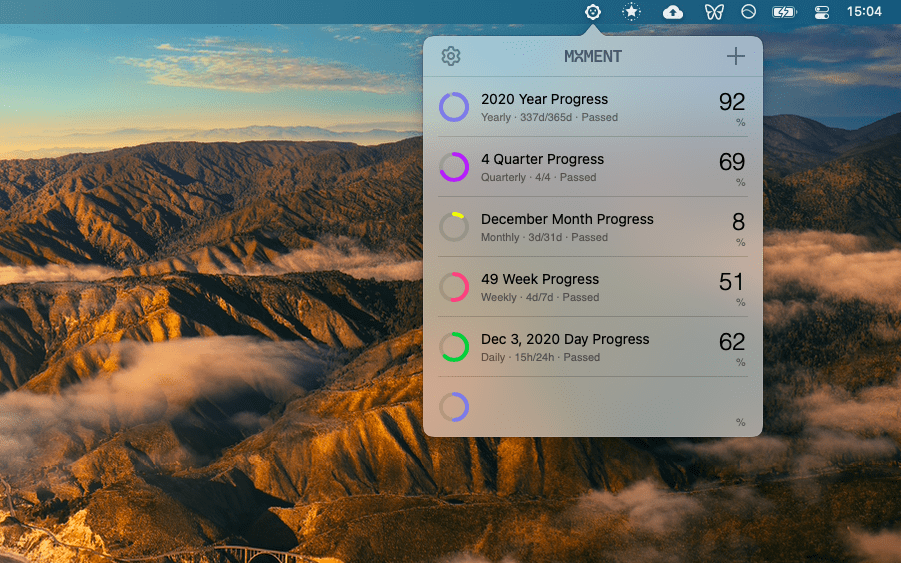Click the Mxment menu bar icon
The height and width of the screenshot is (563, 901).
click(593, 11)
